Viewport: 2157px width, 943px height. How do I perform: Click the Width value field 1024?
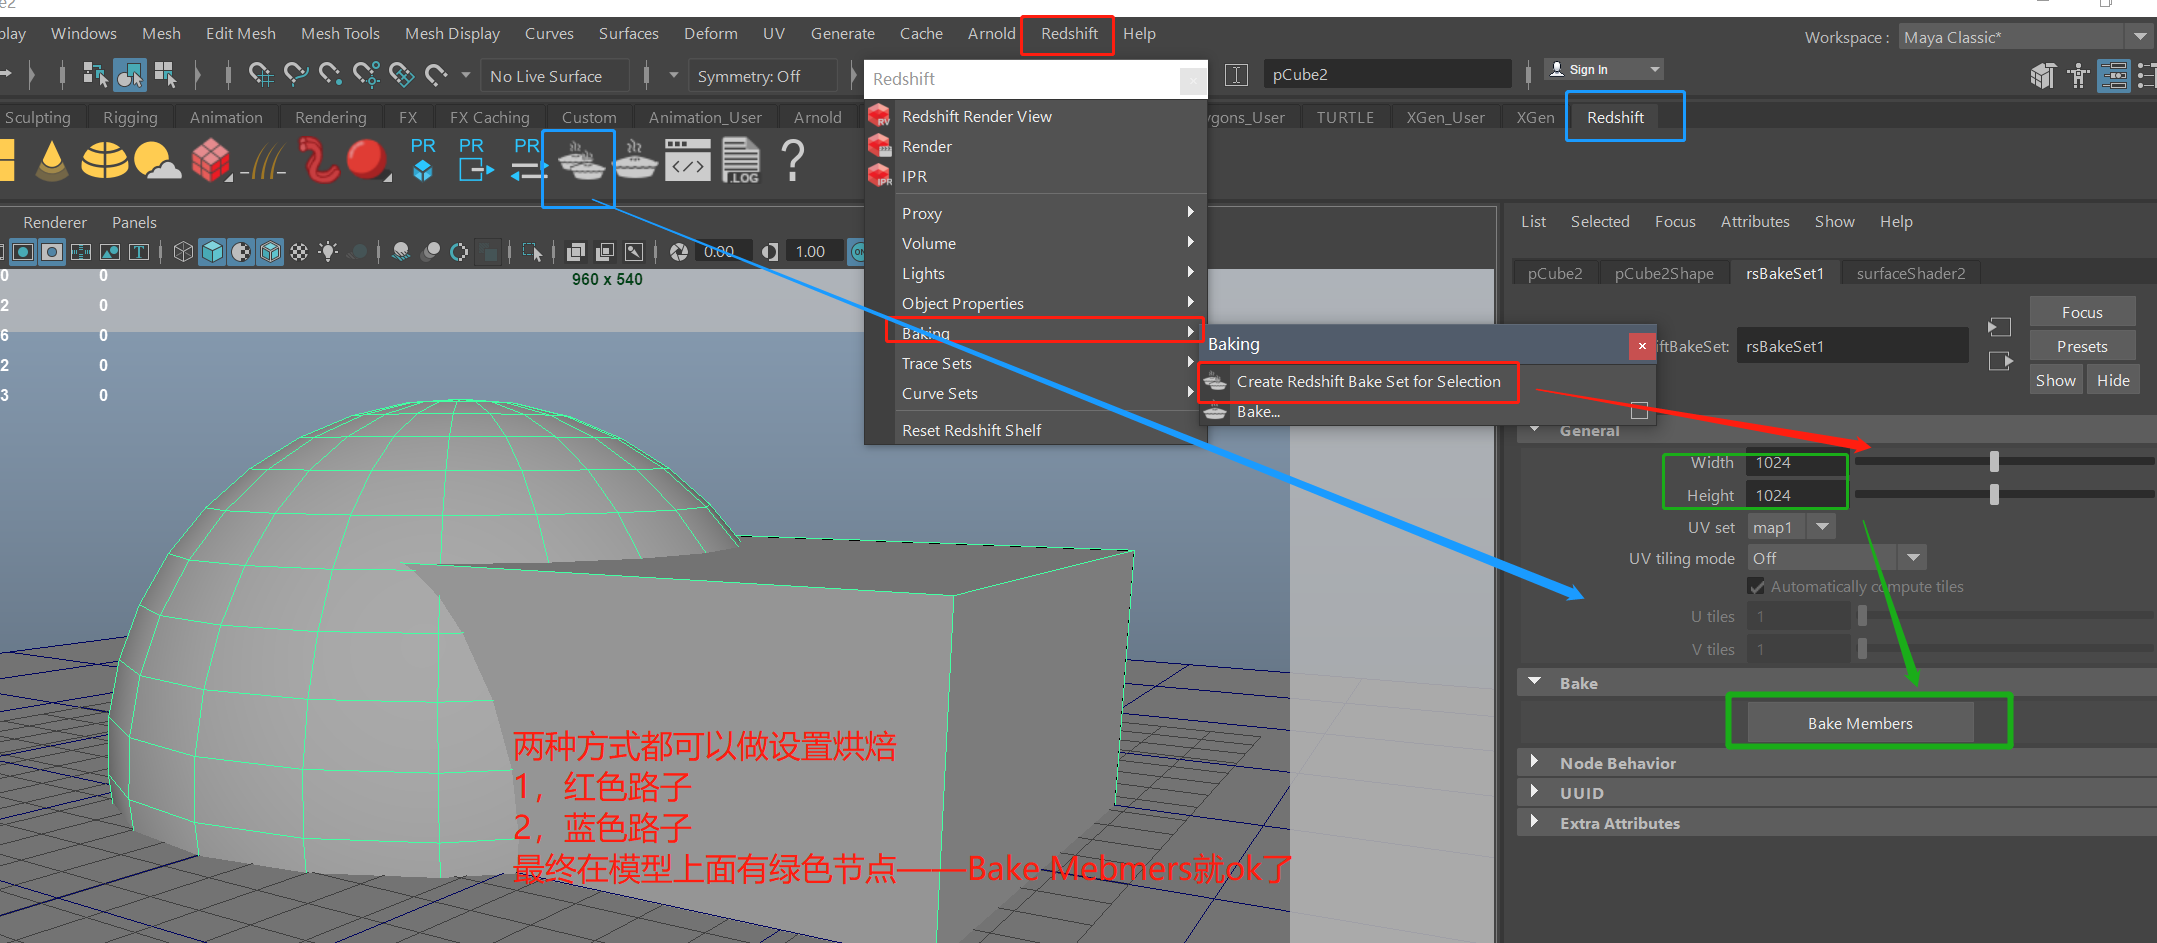tap(1795, 463)
